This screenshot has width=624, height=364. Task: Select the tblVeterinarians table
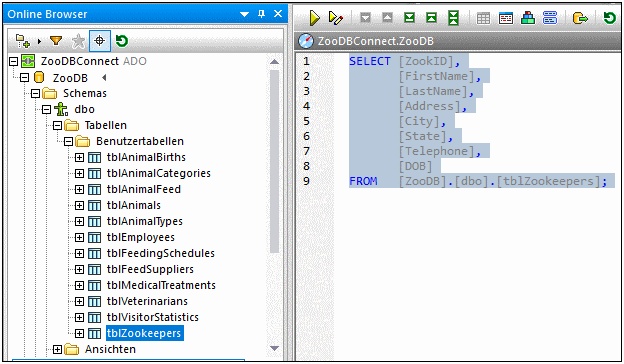(x=147, y=301)
